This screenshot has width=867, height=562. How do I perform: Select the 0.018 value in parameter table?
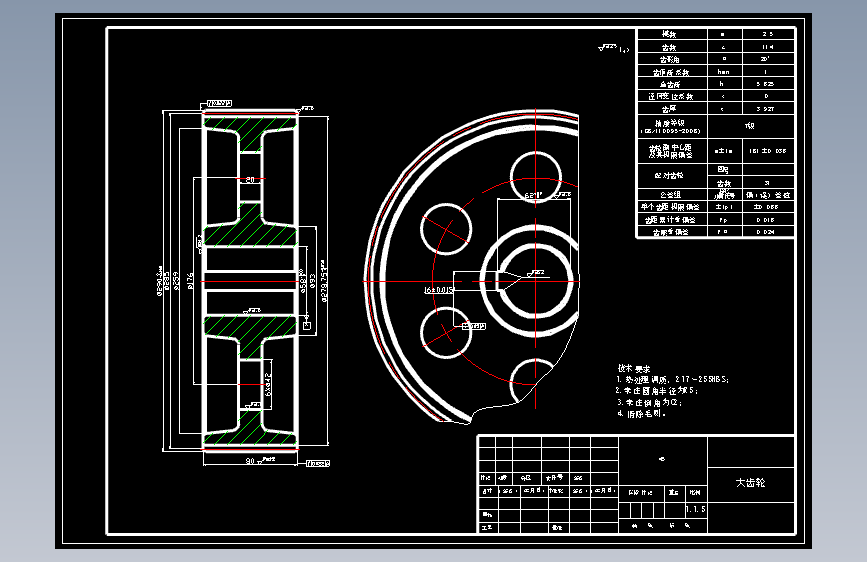pos(766,220)
